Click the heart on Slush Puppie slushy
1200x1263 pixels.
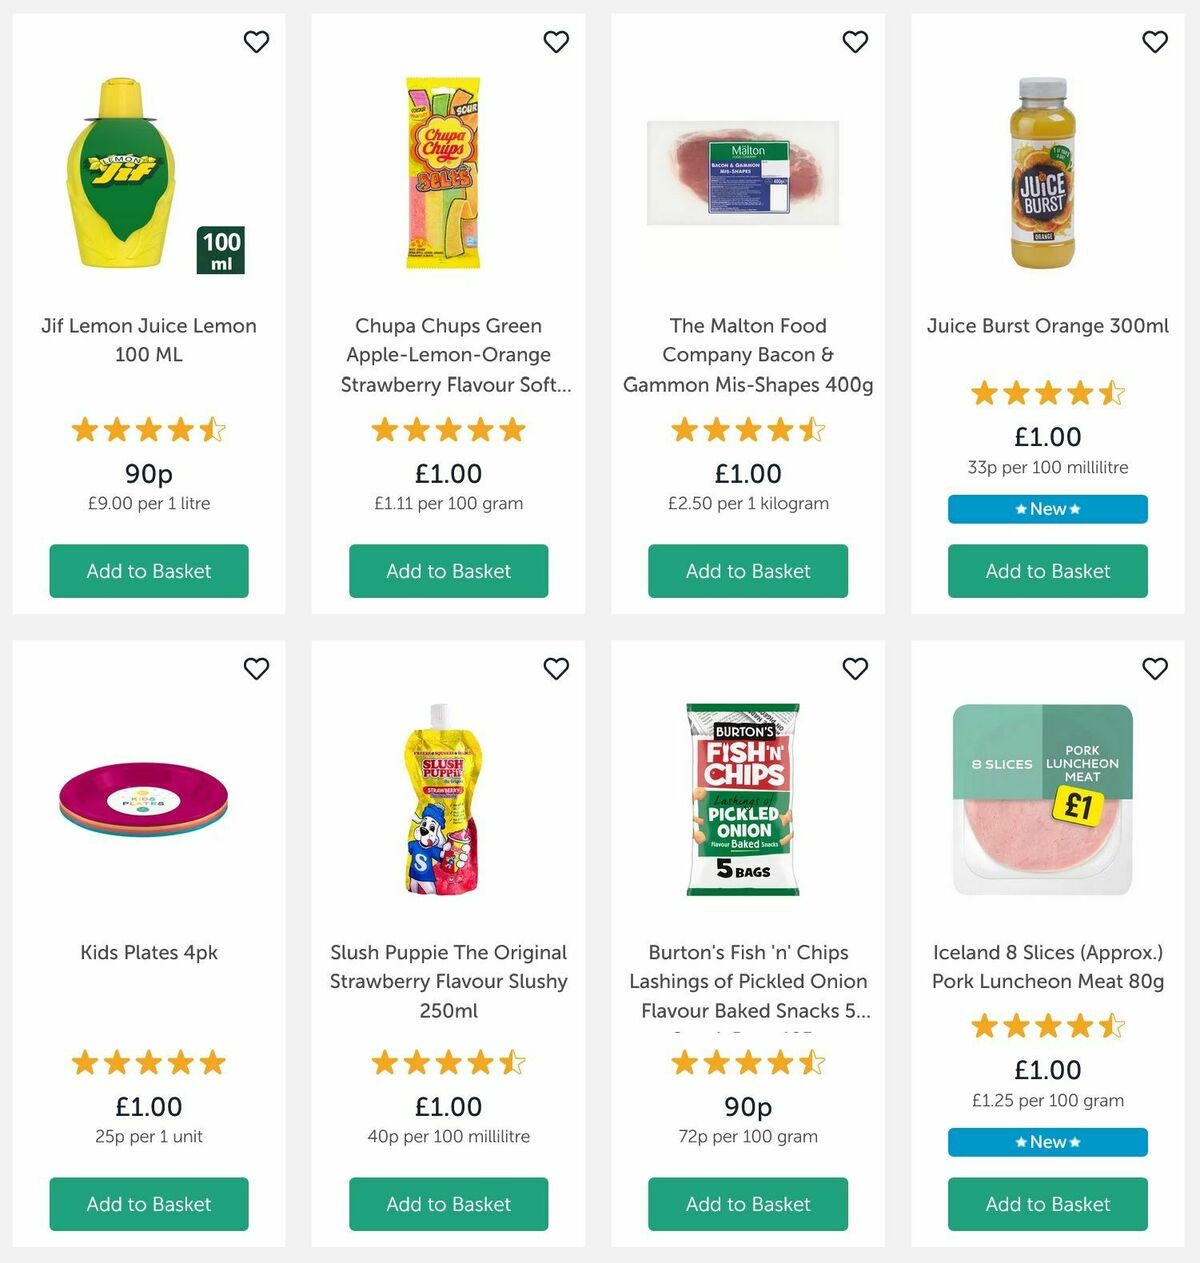click(x=556, y=669)
